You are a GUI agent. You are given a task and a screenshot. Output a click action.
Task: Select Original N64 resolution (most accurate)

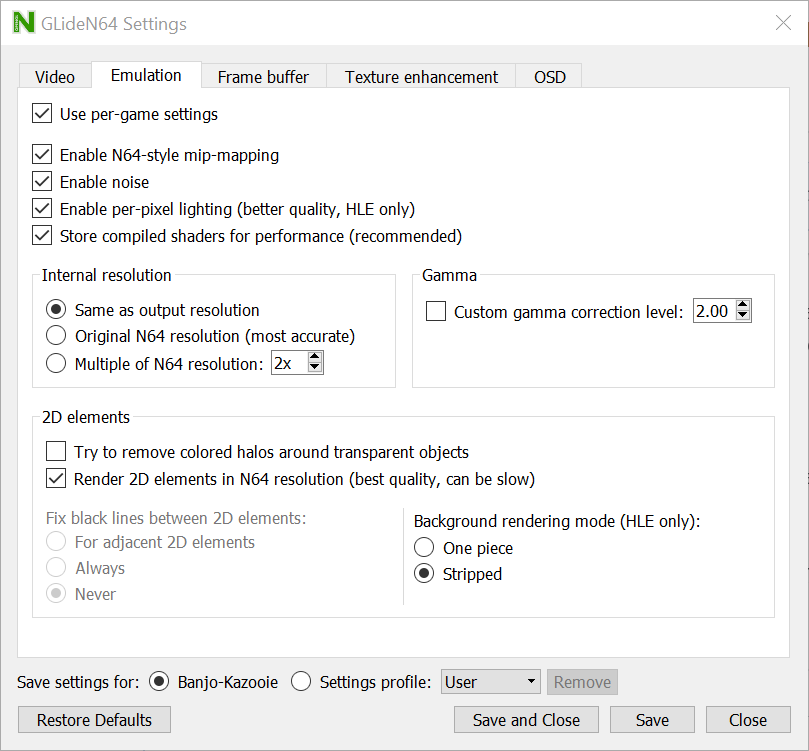56,337
